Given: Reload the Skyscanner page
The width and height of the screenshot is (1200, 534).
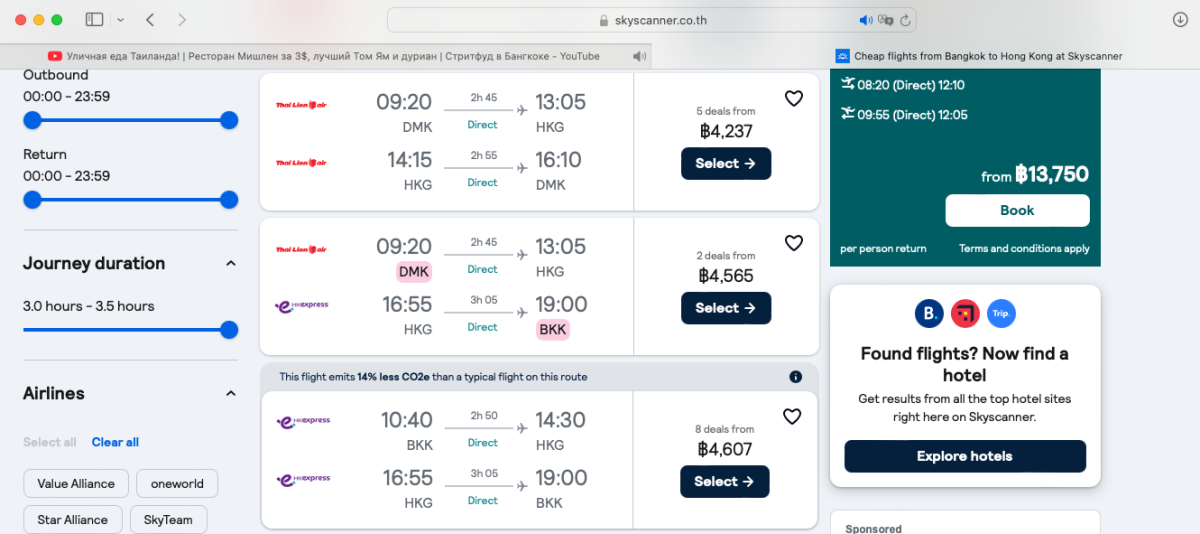Looking at the screenshot, I should click(905, 20).
